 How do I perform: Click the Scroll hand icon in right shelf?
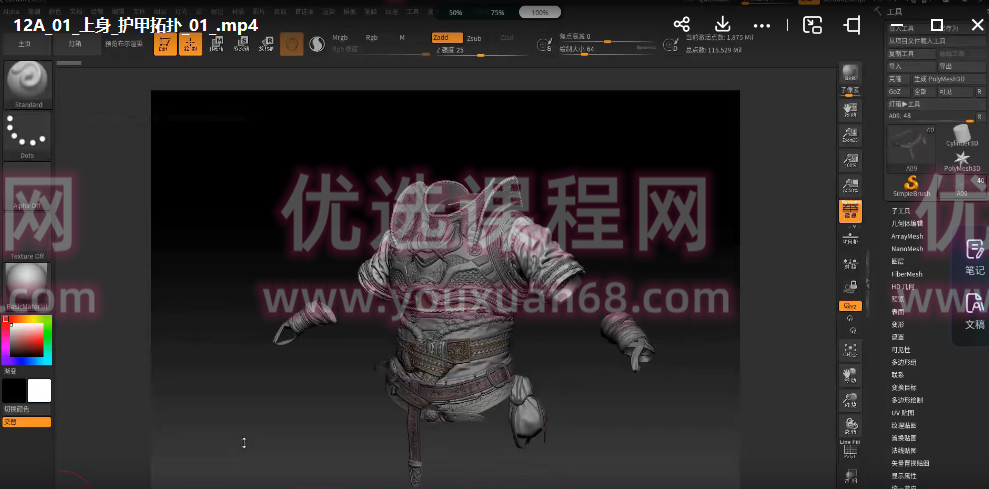point(850,111)
